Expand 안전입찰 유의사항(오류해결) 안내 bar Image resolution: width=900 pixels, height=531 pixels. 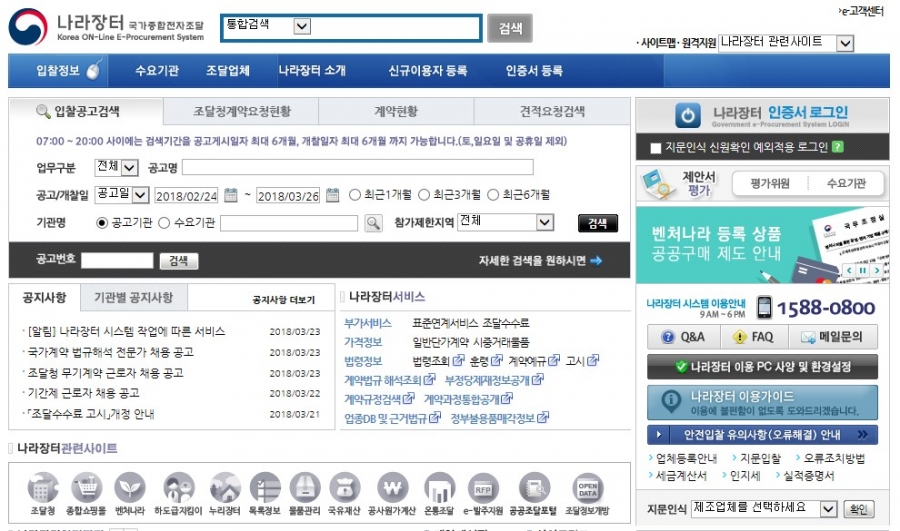tap(762, 435)
